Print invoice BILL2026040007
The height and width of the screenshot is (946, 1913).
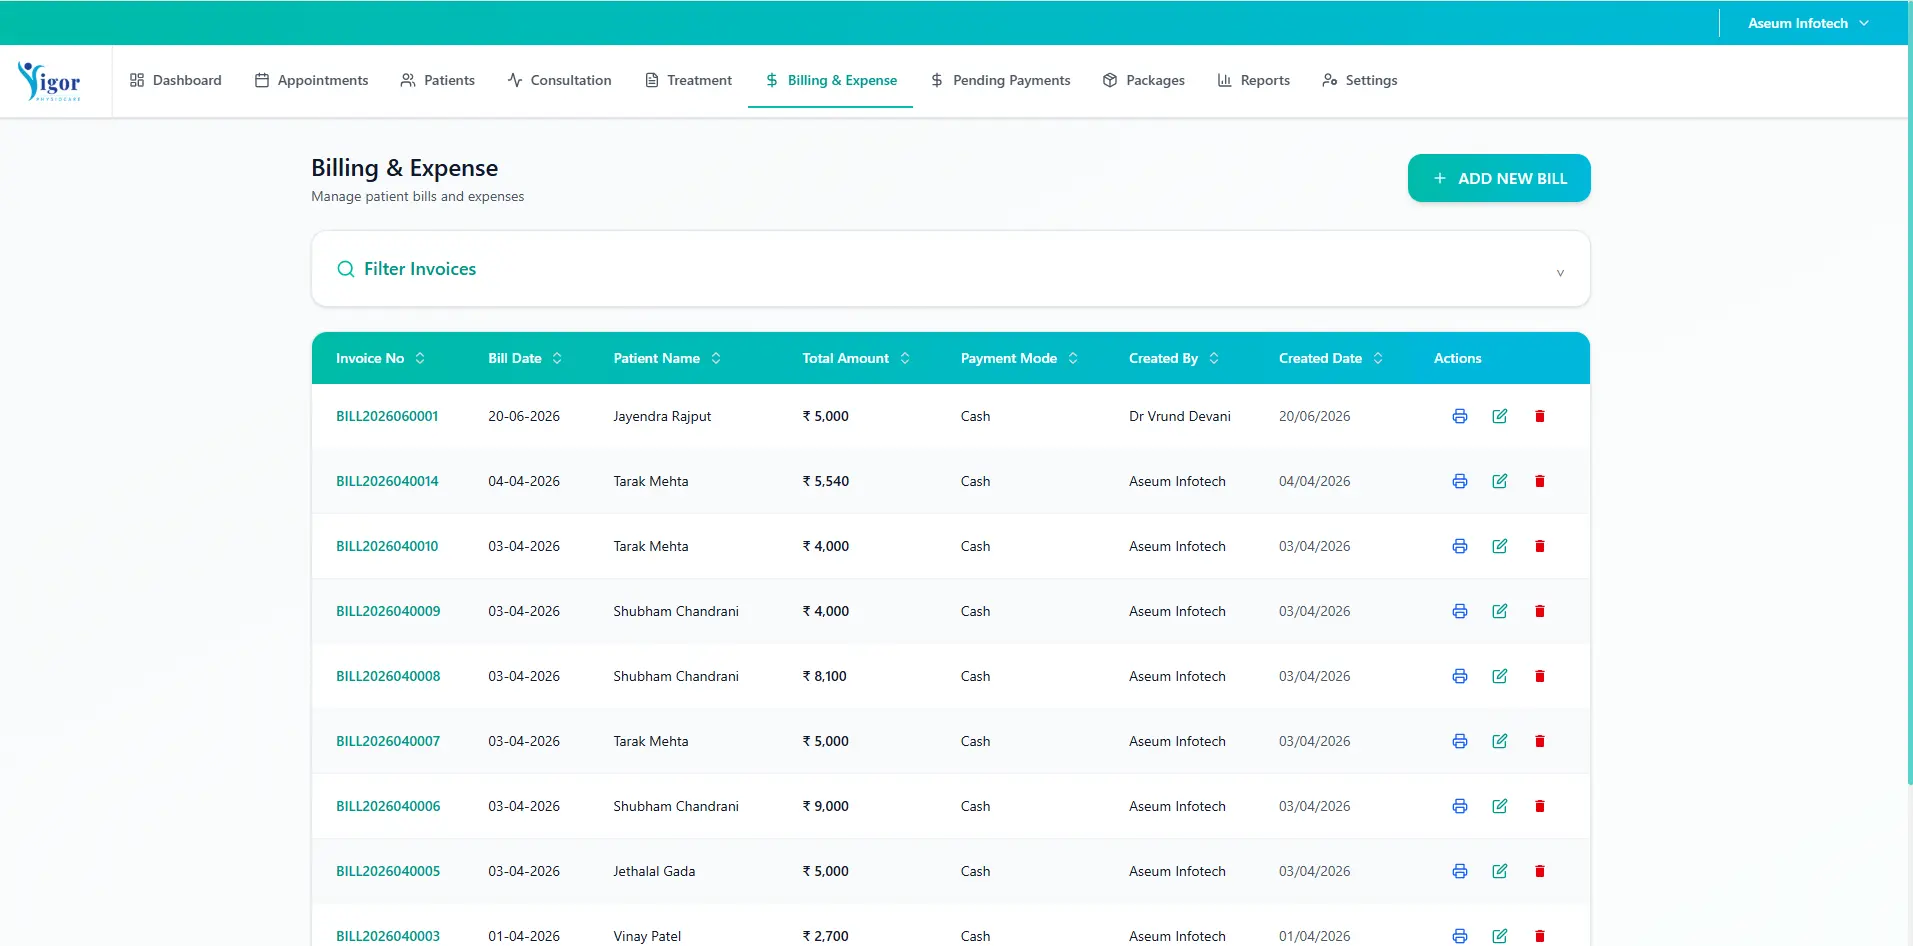pyautogui.click(x=1459, y=741)
